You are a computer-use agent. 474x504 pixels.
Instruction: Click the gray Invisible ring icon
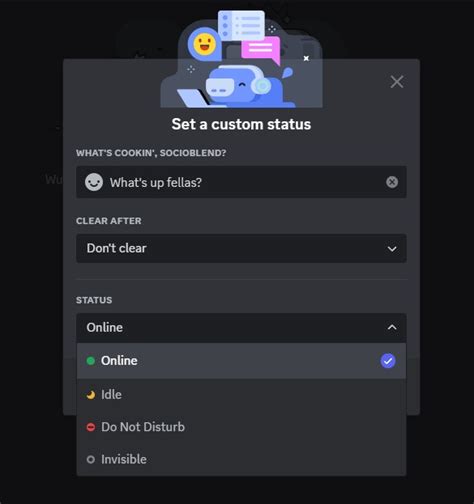click(x=91, y=460)
